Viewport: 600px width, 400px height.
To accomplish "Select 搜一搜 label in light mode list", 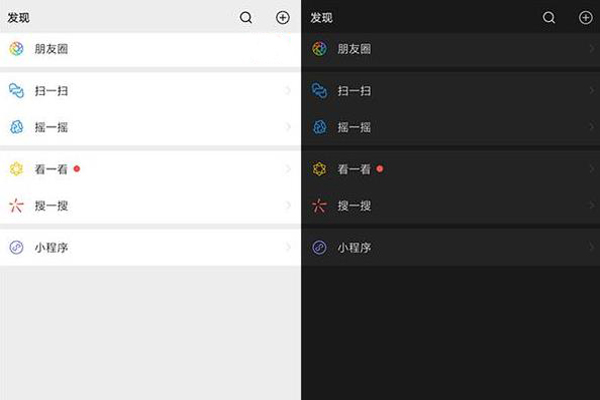I will click(x=51, y=206).
